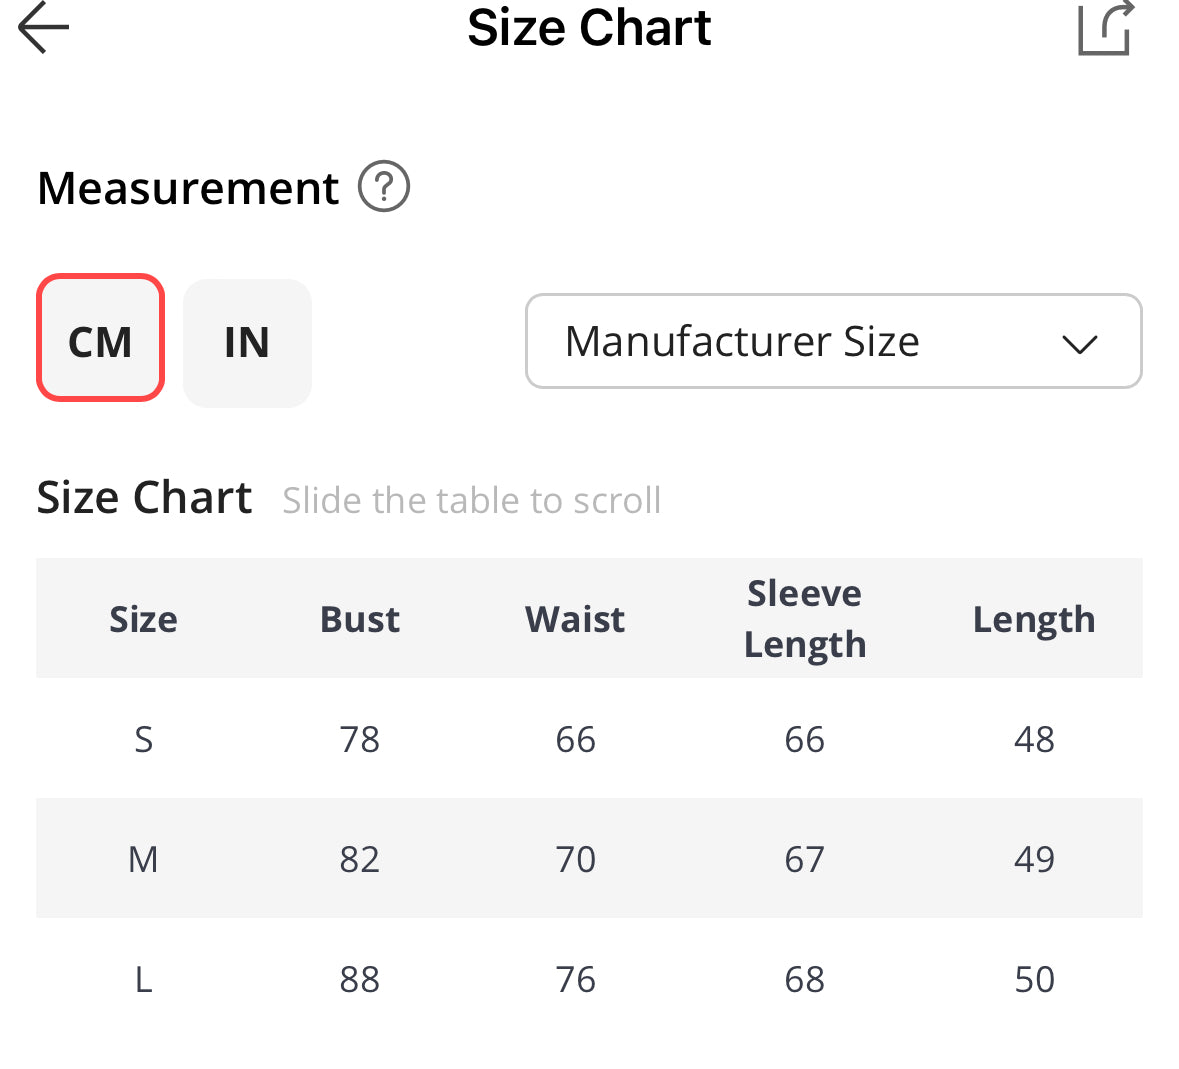Click the Sleeve Length column header
Viewport: 1179px width, 1069px height.
804,619
